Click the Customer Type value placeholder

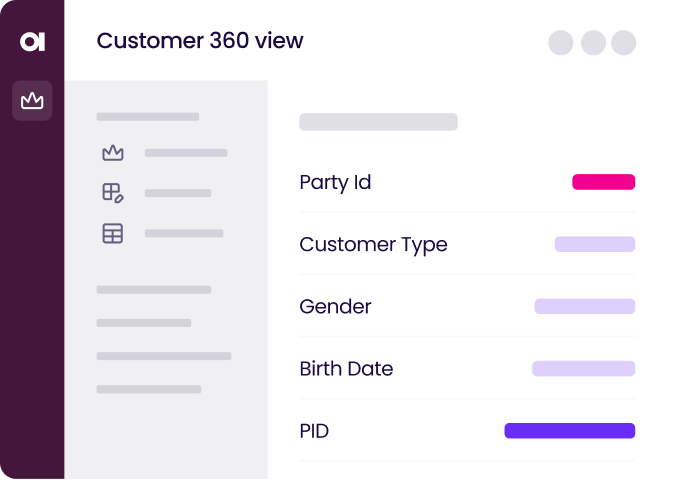tap(595, 244)
